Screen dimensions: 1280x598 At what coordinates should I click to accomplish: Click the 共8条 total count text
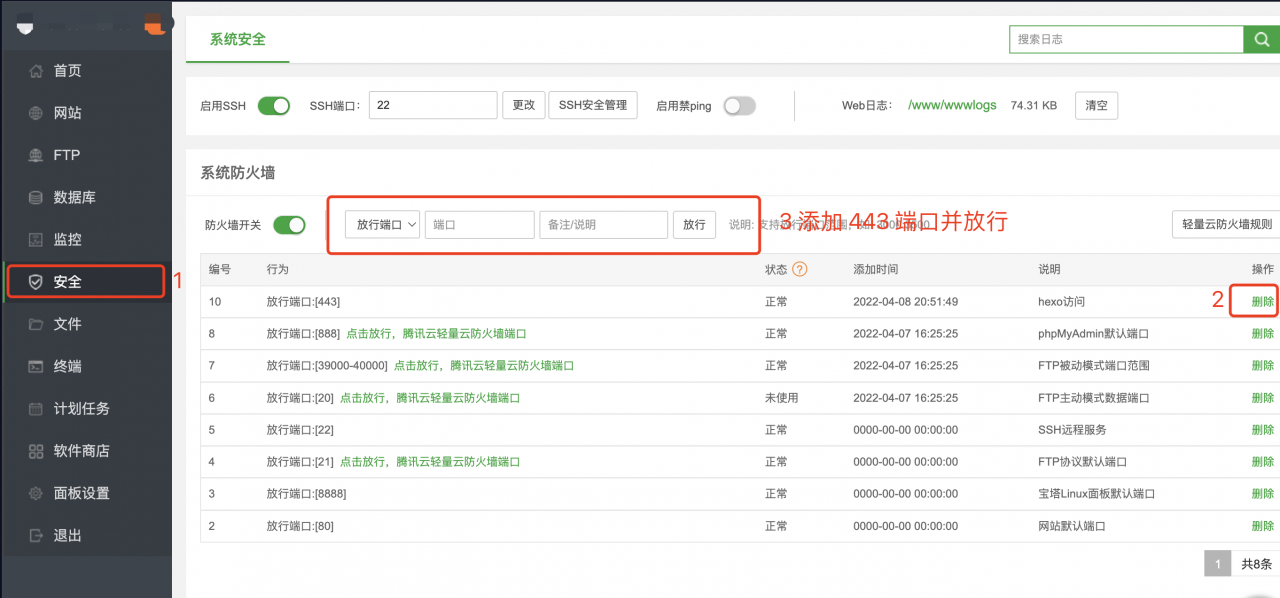1256,563
